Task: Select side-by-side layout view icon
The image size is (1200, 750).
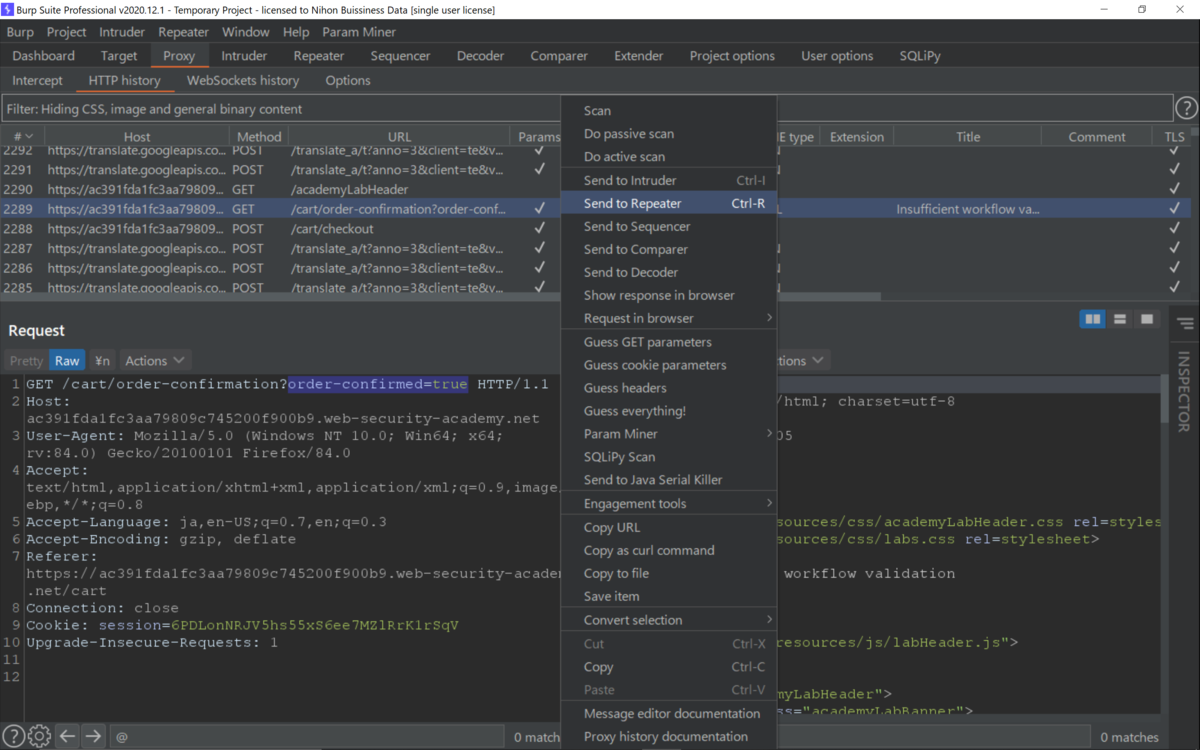Action: coord(1093,319)
